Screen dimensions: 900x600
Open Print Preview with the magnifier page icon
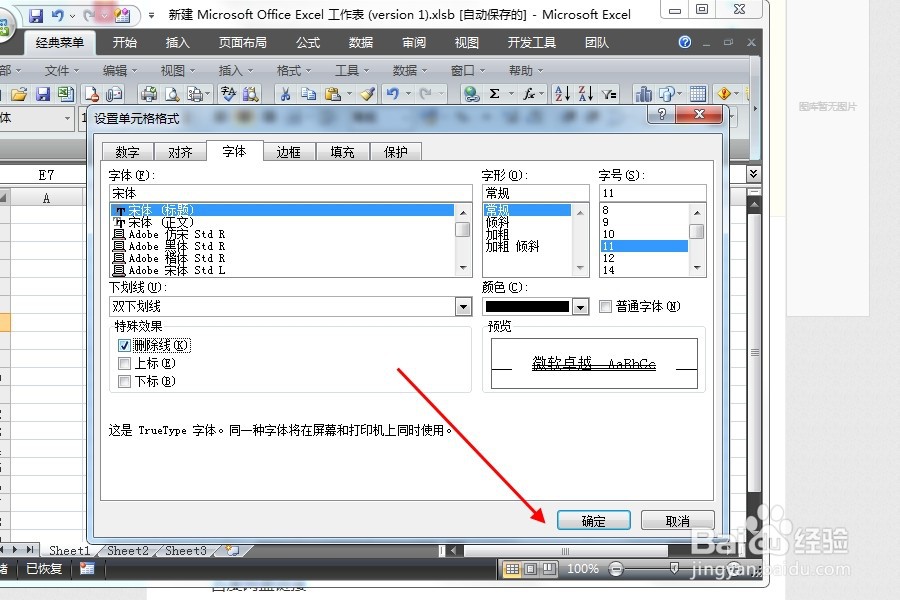coord(172,94)
